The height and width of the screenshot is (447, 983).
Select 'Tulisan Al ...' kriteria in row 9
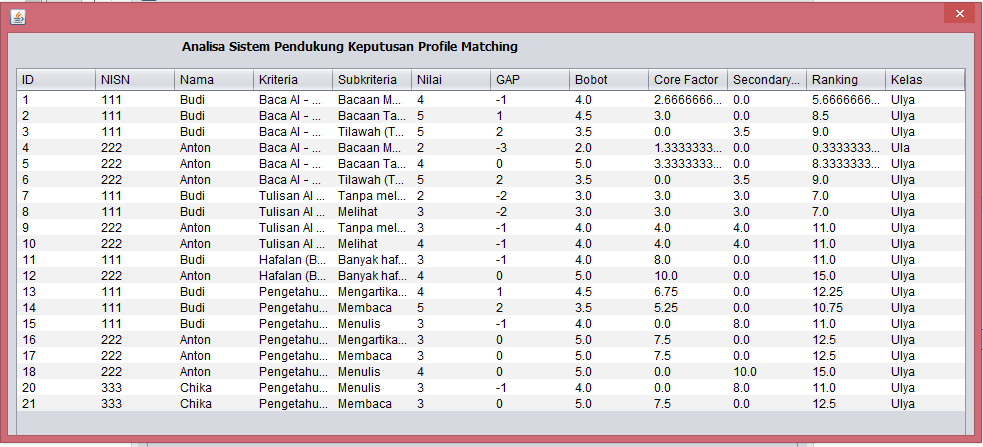(293, 228)
